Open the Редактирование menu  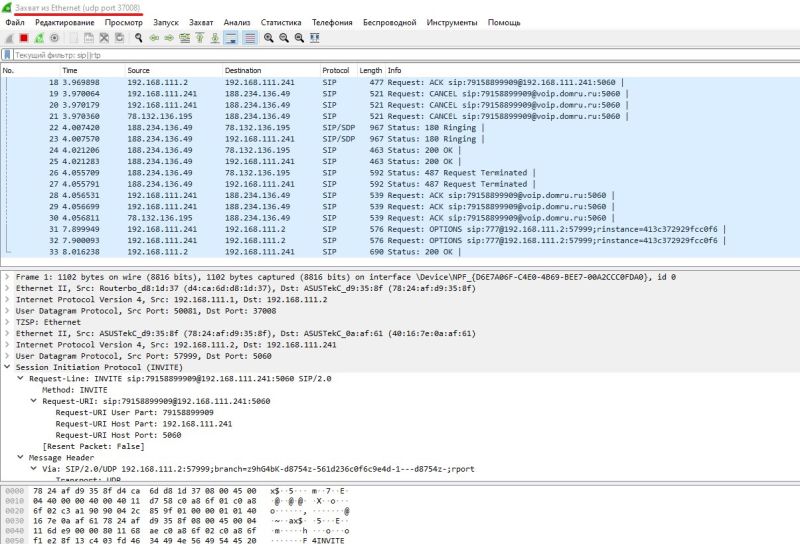pos(65,22)
